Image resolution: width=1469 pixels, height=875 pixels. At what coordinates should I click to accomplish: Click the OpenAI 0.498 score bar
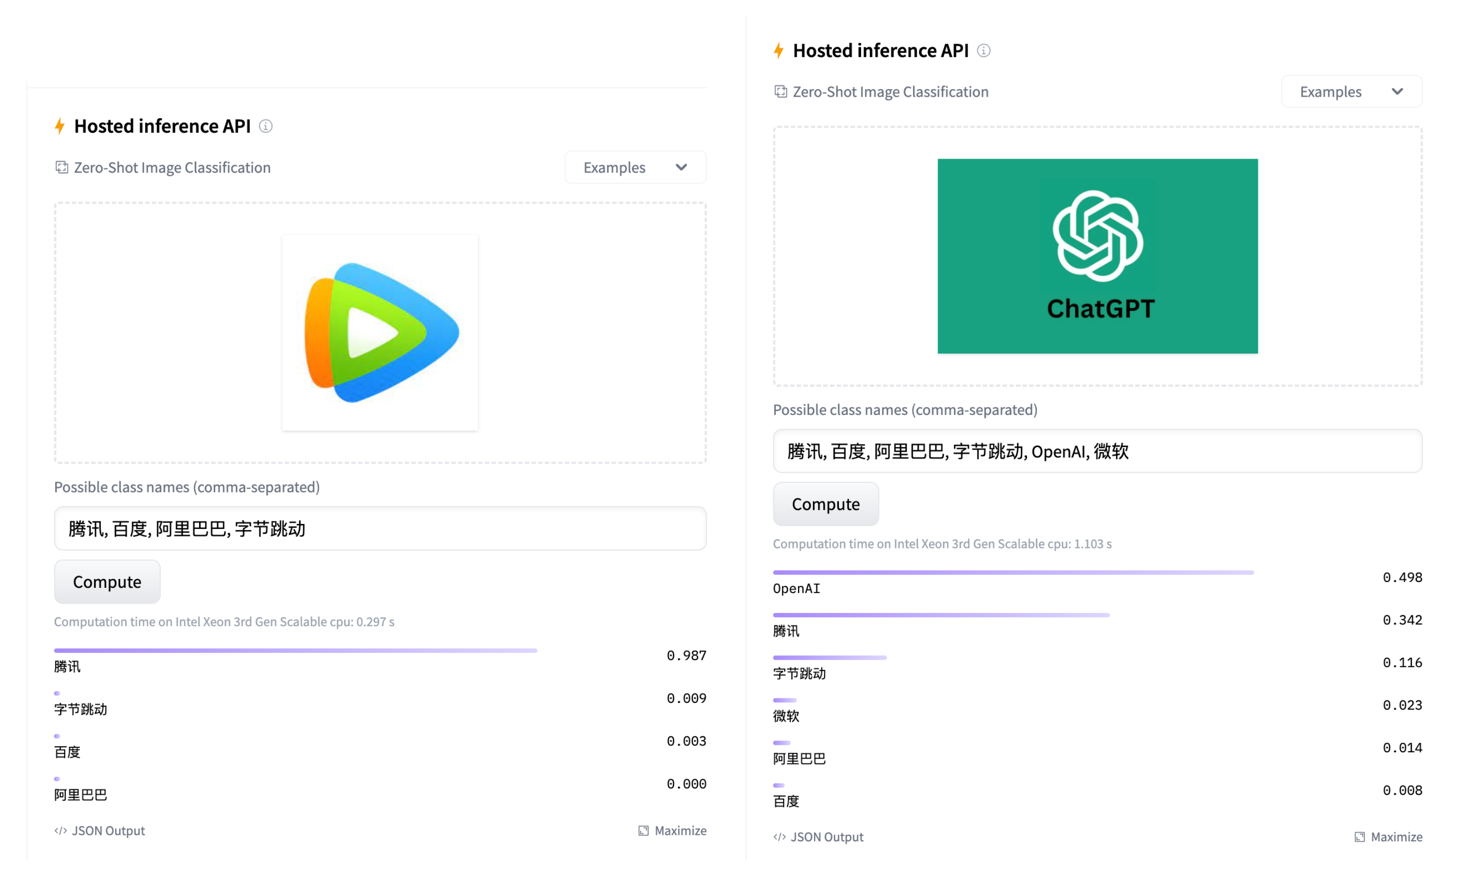coord(1012,573)
